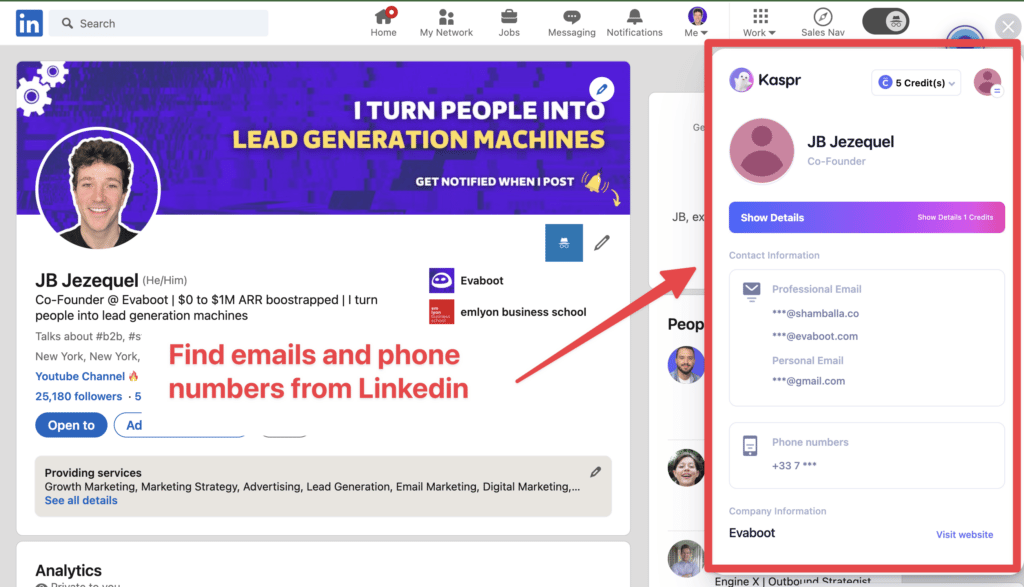Click the LinkedIn logo
The image size is (1024, 587).
point(29,24)
